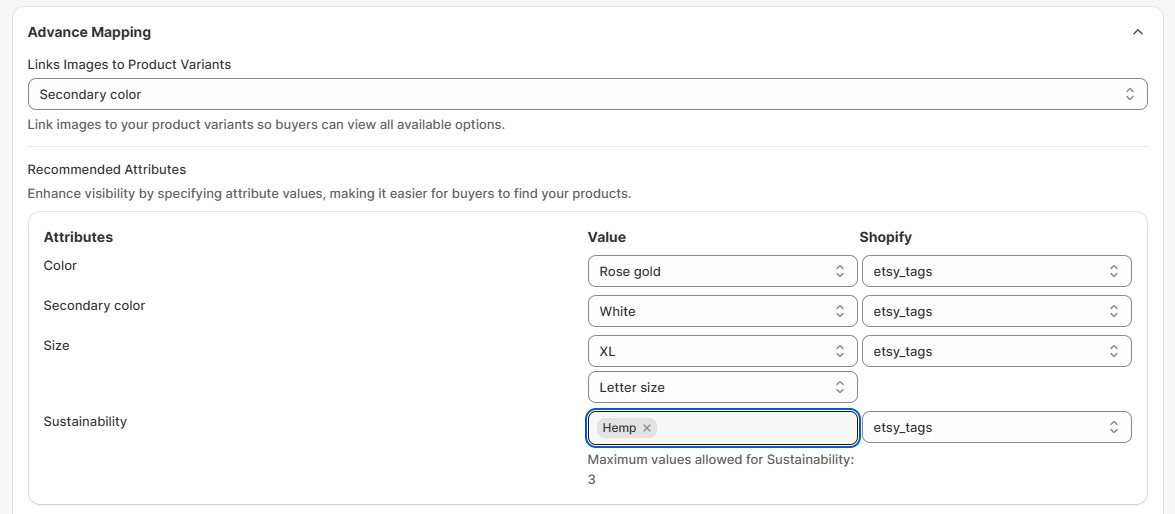Click the Hemp tag chip
The width and height of the screenshot is (1175, 514).
[x=619, y=428]
